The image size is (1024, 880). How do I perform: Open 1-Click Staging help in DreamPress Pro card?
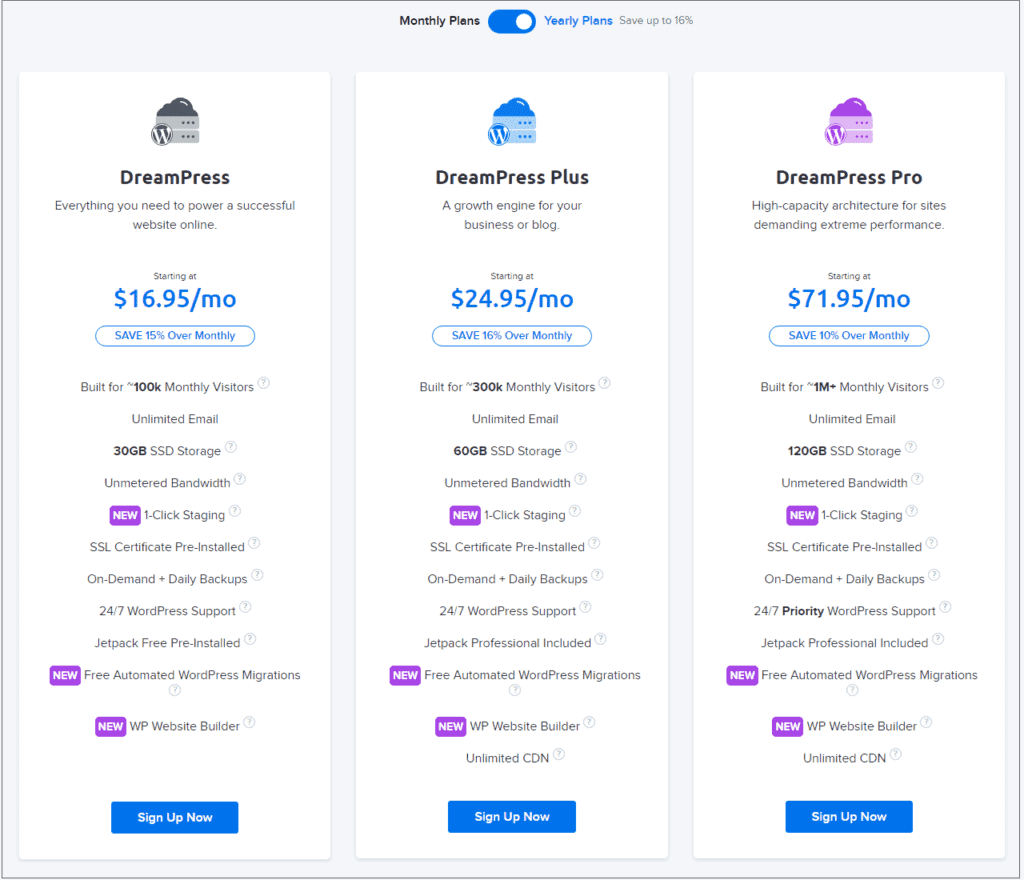pos(912,511)
